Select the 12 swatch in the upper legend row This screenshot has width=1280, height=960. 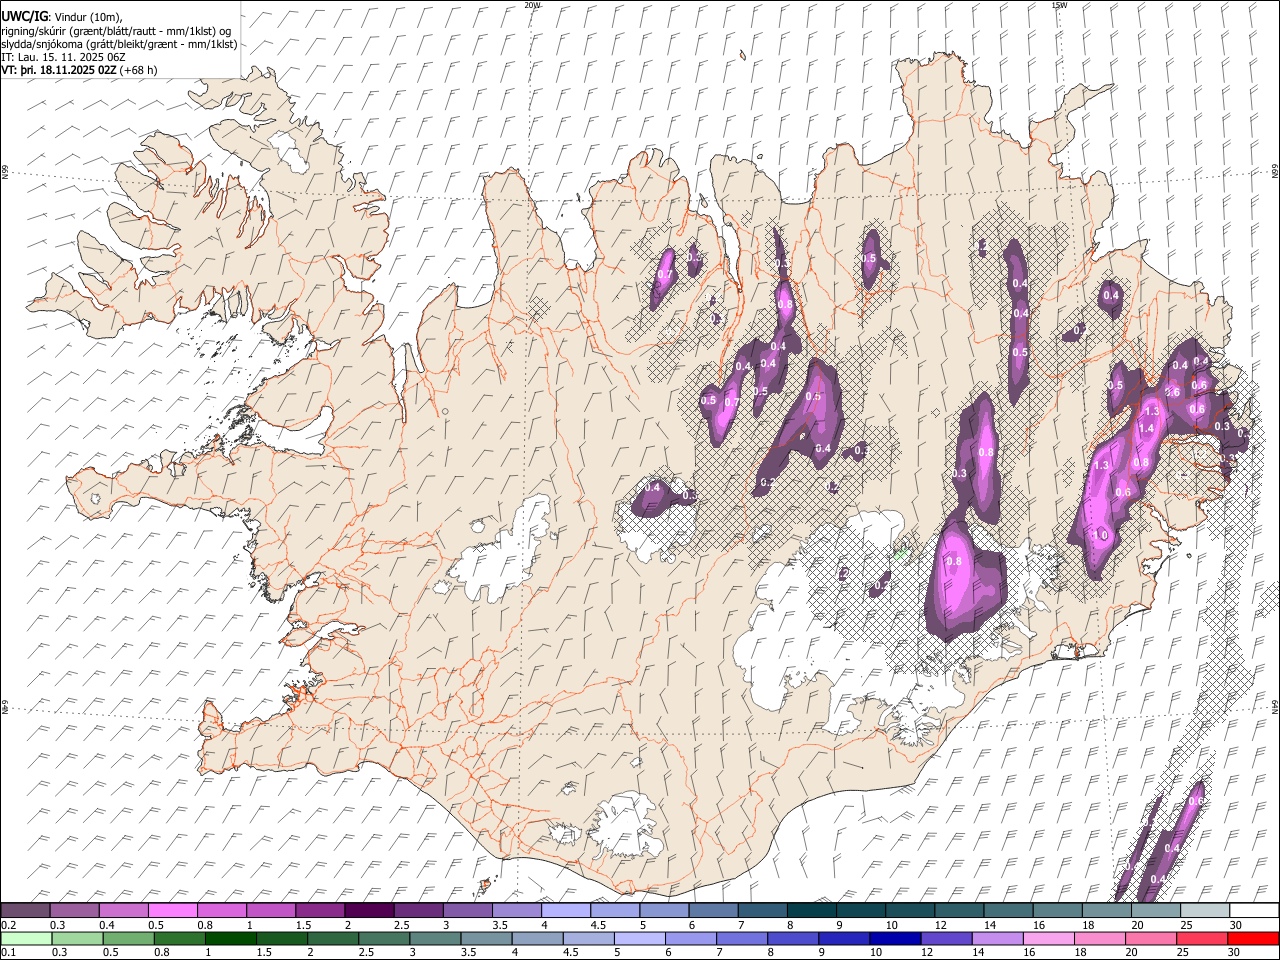[960, 910]
